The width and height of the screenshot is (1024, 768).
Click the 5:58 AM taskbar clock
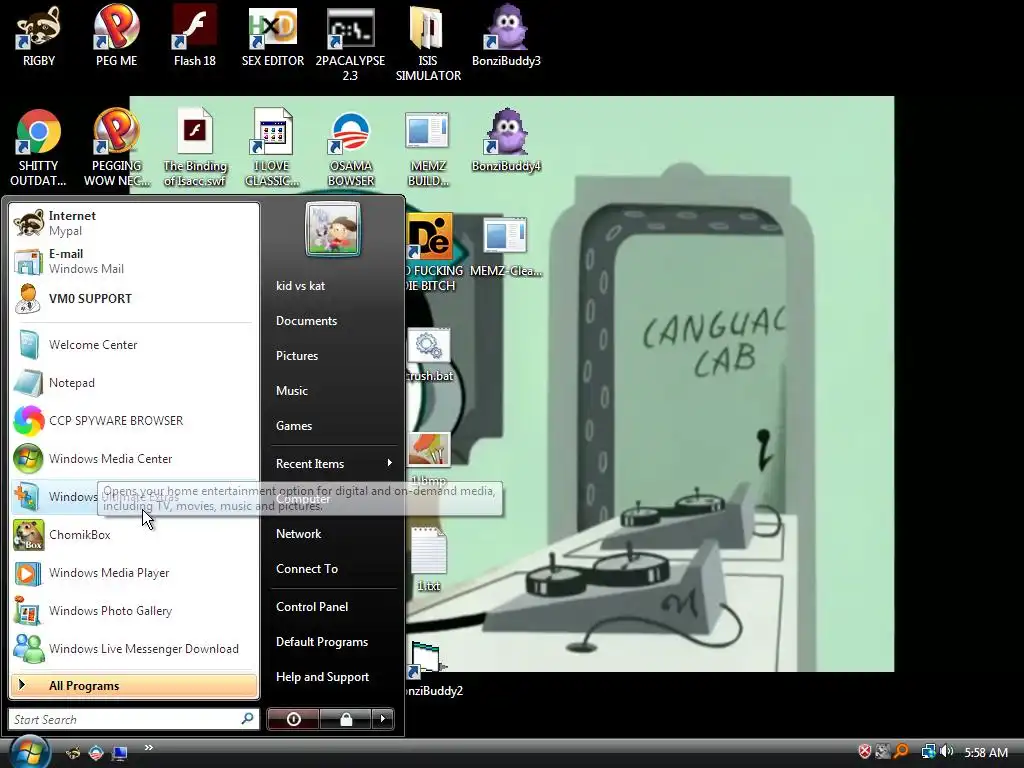(986, 752)
